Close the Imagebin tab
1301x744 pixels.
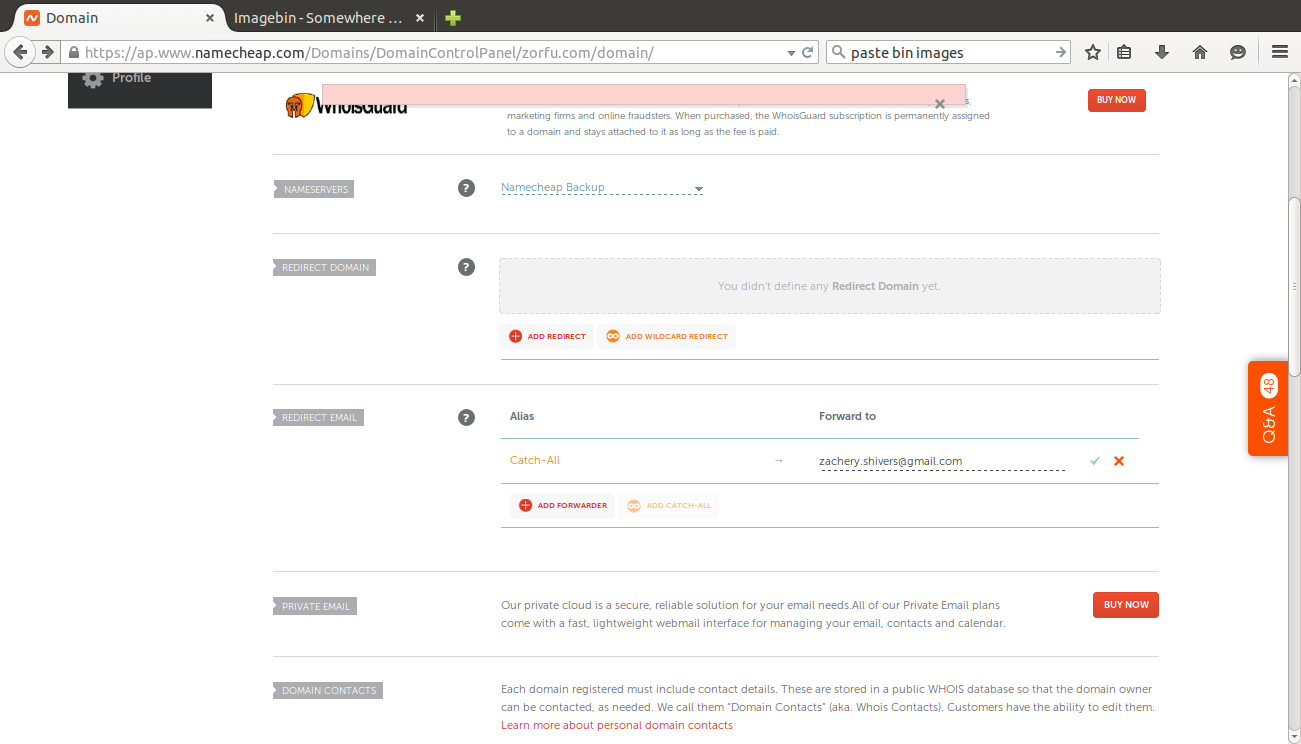pos(420,18)
